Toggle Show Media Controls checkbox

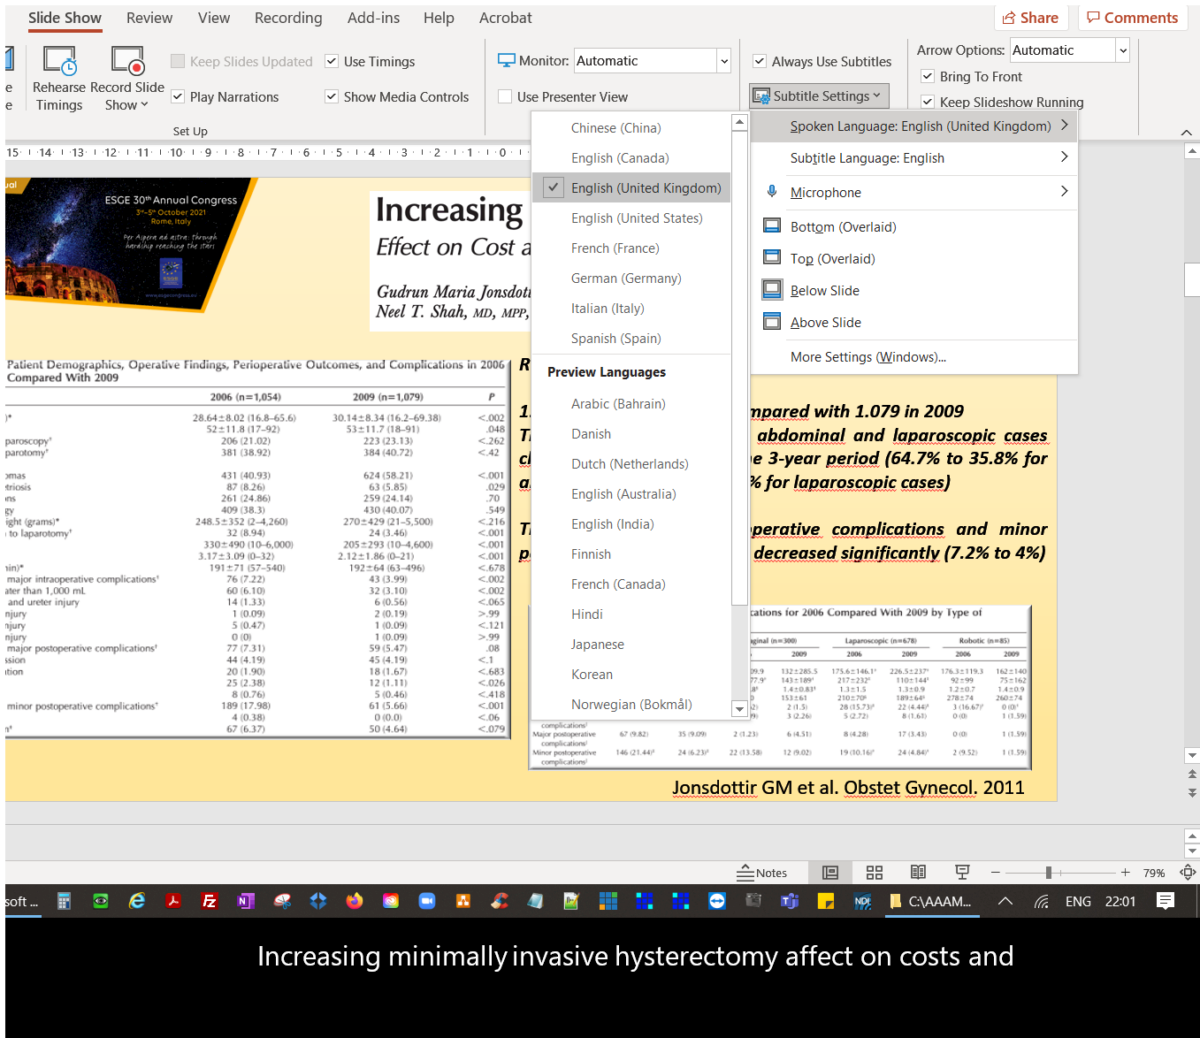click(x=332, y=97)
